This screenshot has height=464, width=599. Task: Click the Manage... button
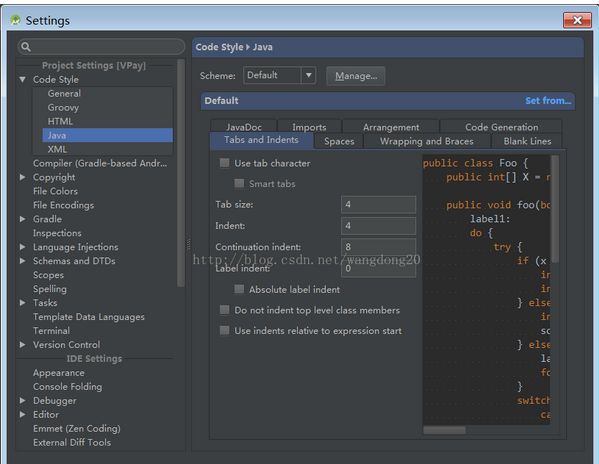pyautogui.click(x=356, y=76)
